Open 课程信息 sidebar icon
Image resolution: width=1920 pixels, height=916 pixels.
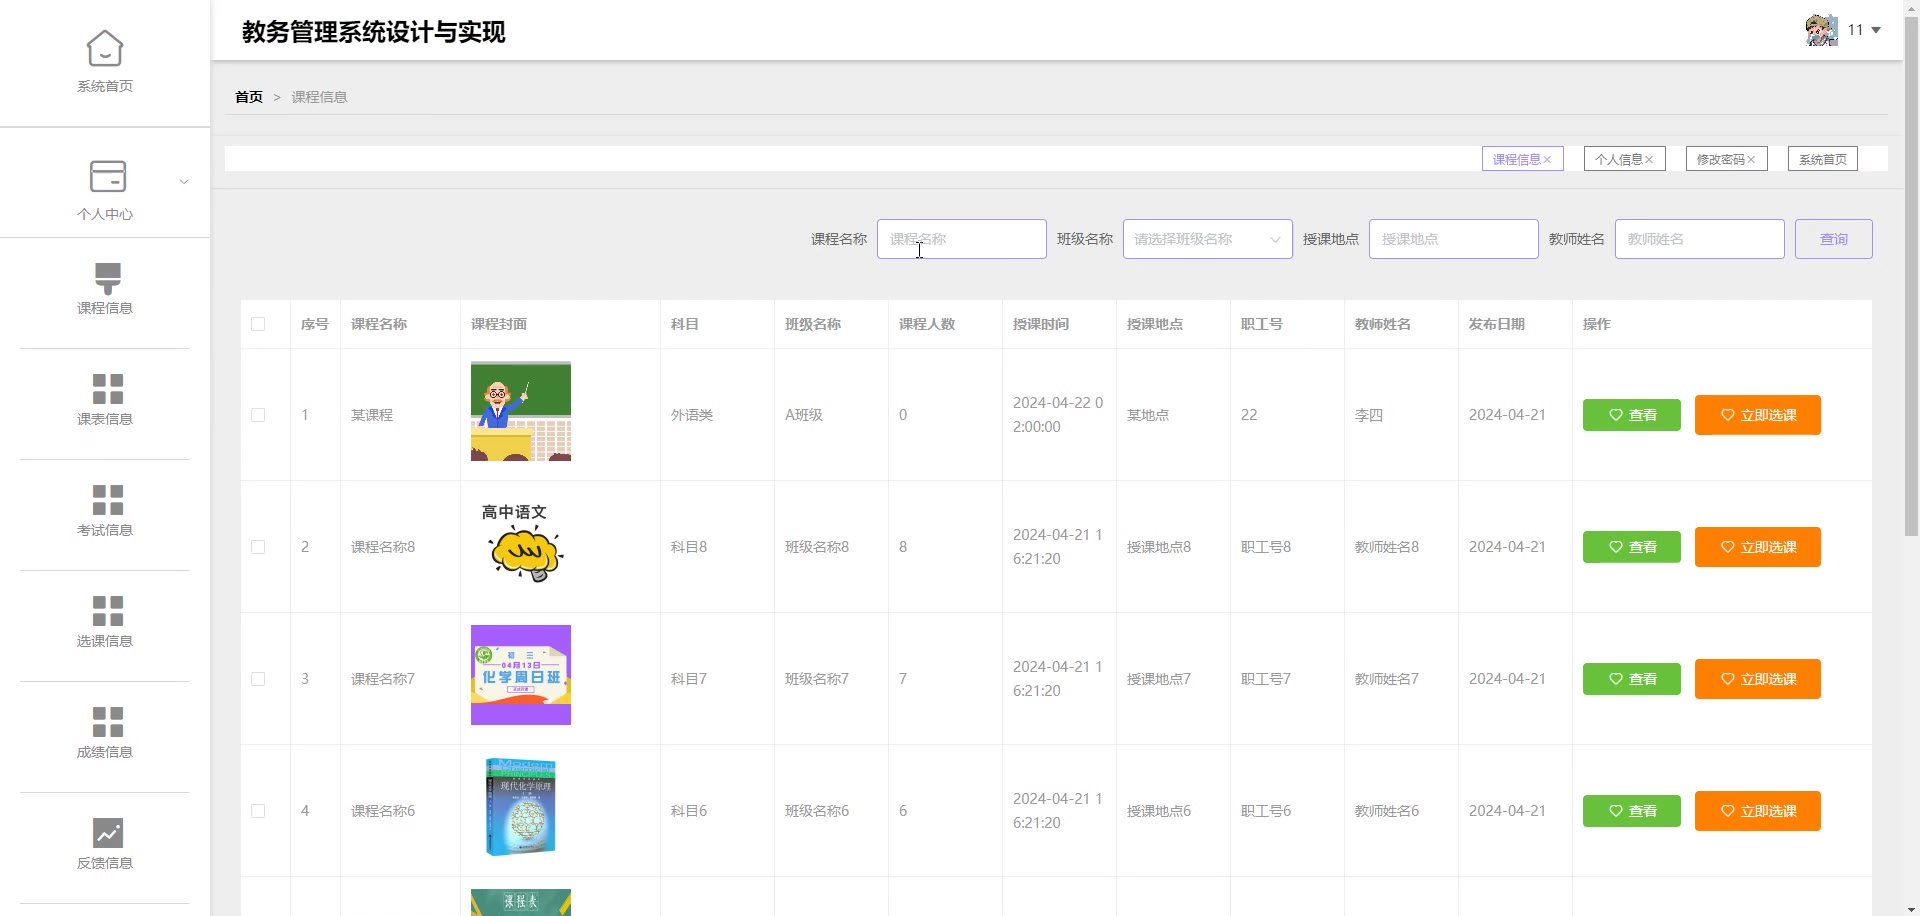tap(107, 278)
